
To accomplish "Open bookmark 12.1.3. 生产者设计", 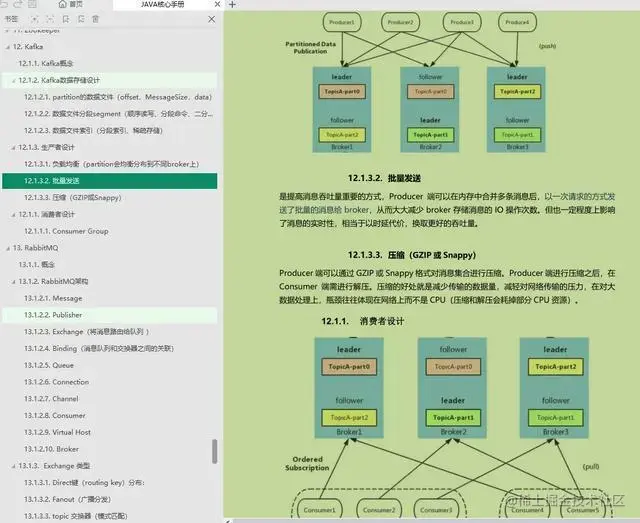I will [47, 147].
